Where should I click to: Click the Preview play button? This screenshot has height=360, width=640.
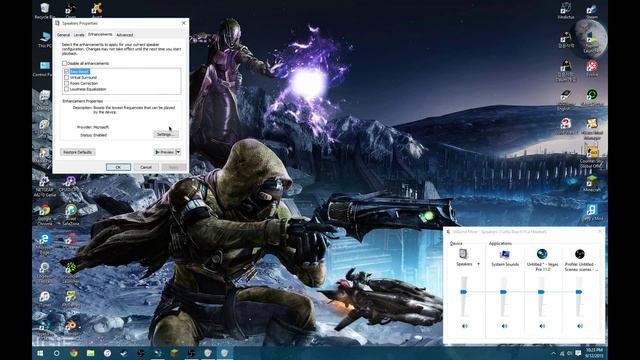(164, 152)
